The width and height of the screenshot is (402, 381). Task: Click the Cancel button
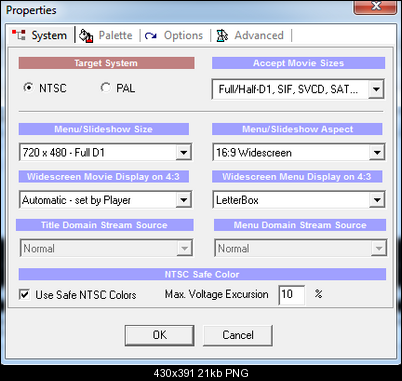pos(238,335)
